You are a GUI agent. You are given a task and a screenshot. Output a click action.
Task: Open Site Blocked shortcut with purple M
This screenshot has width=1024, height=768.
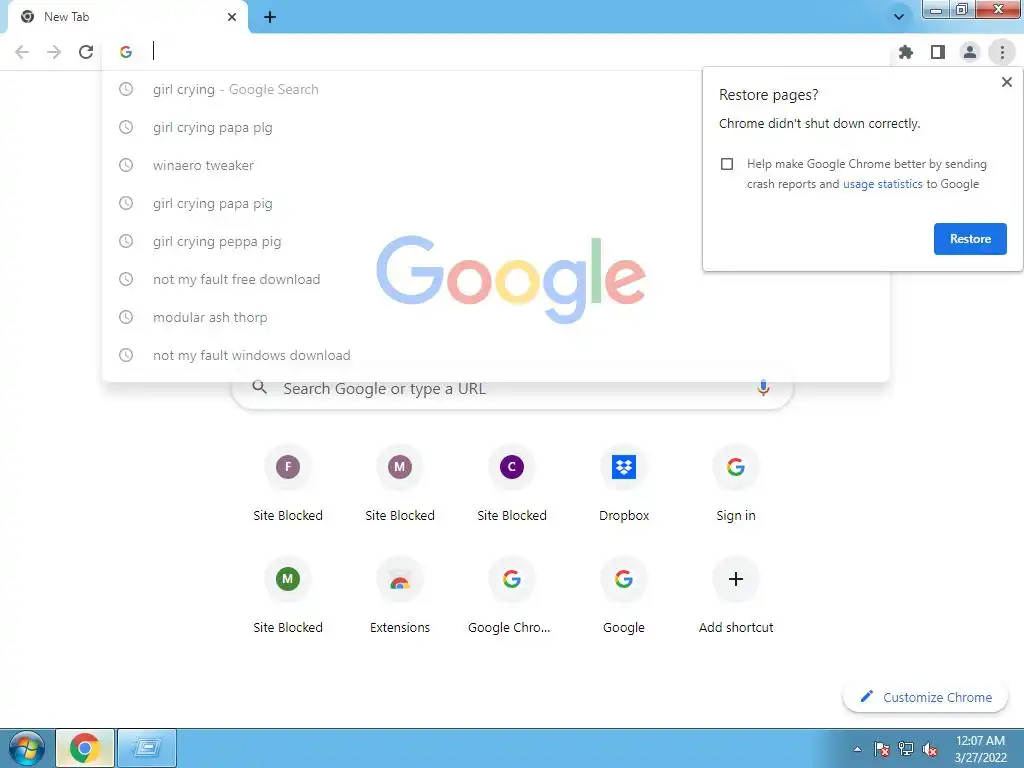point(400,483)
